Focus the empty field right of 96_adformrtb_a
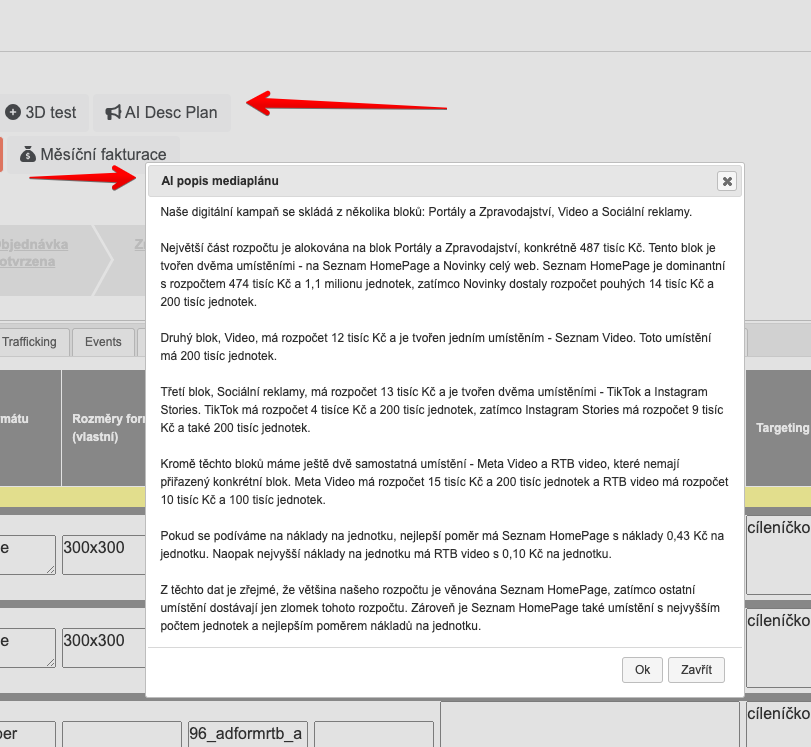 click(x=373, y=734)
